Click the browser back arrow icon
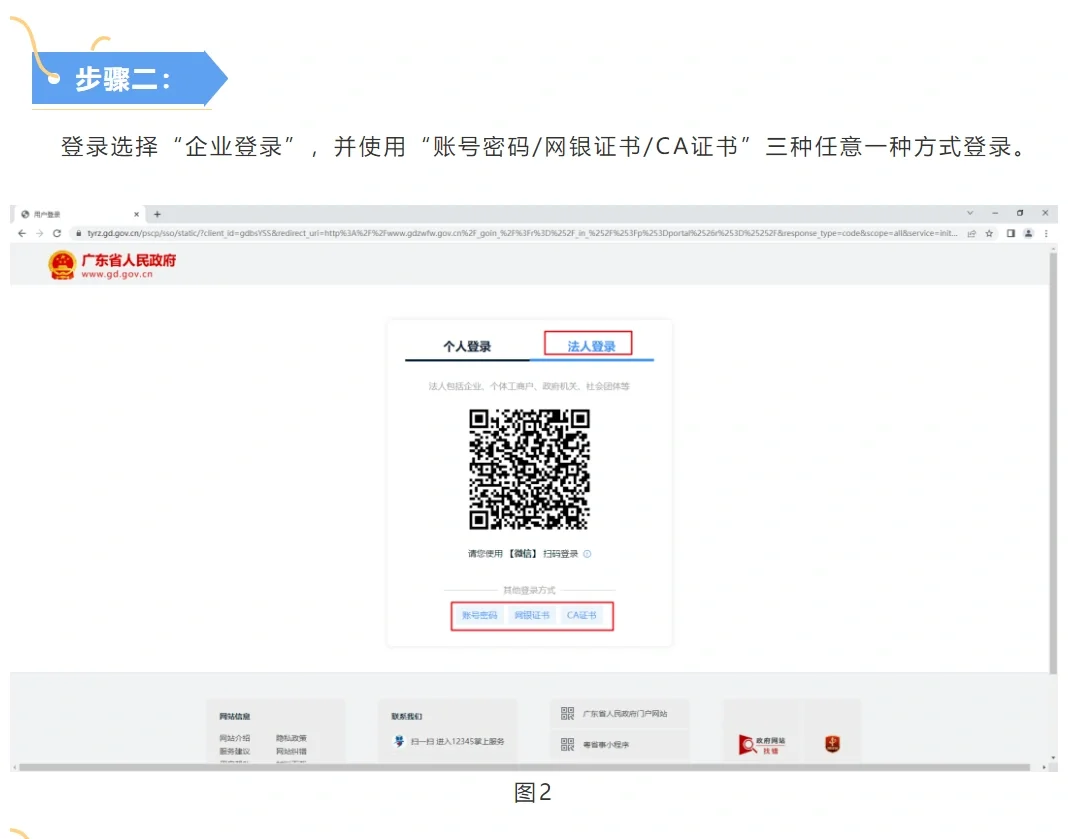 coord(22,232)
